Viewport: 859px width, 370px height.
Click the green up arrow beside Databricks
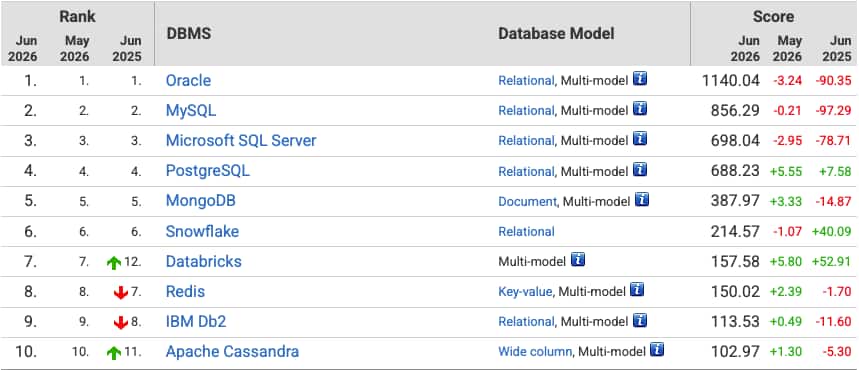point(114,263)
